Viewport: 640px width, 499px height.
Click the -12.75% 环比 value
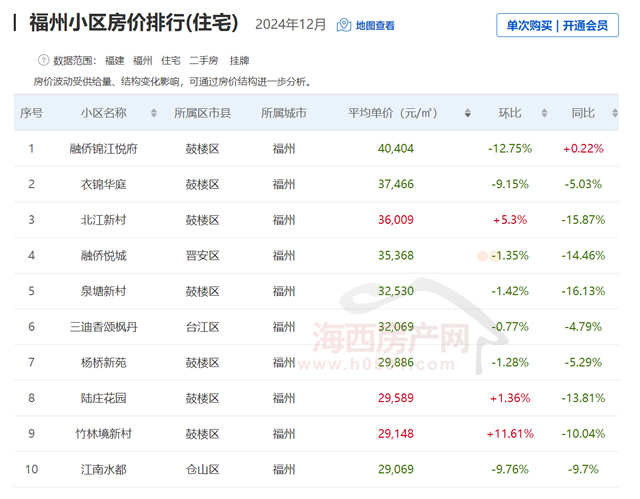point(510,149)
